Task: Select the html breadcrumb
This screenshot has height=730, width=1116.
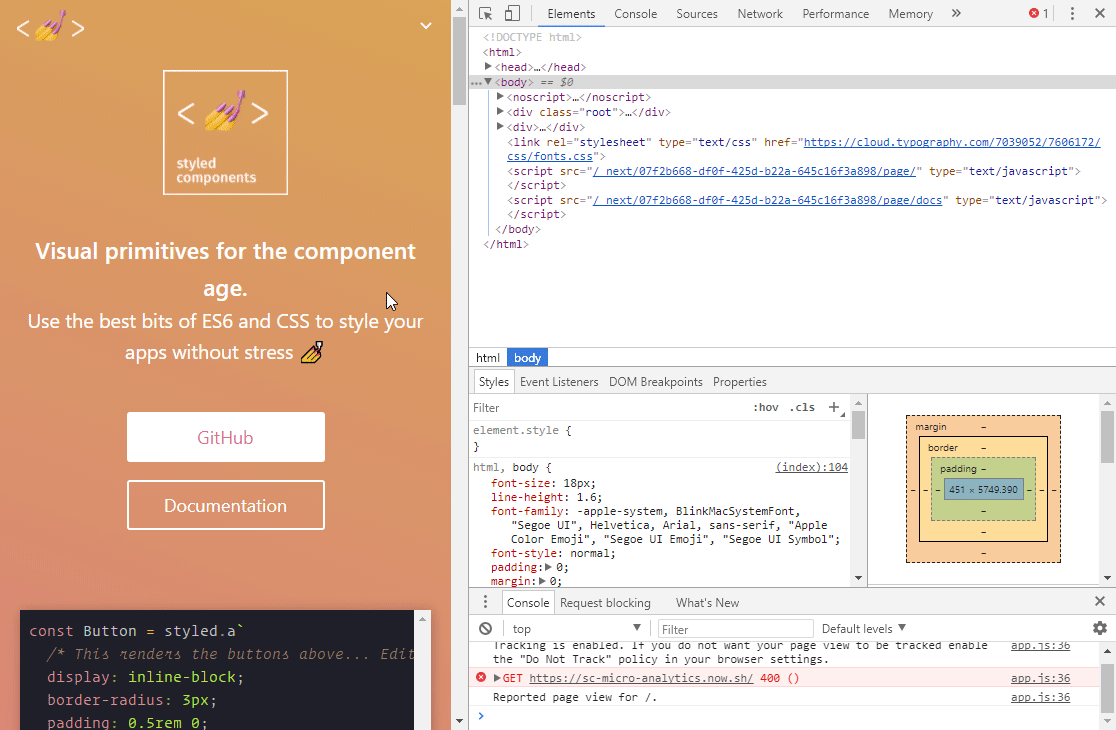Action: [488, 357]
